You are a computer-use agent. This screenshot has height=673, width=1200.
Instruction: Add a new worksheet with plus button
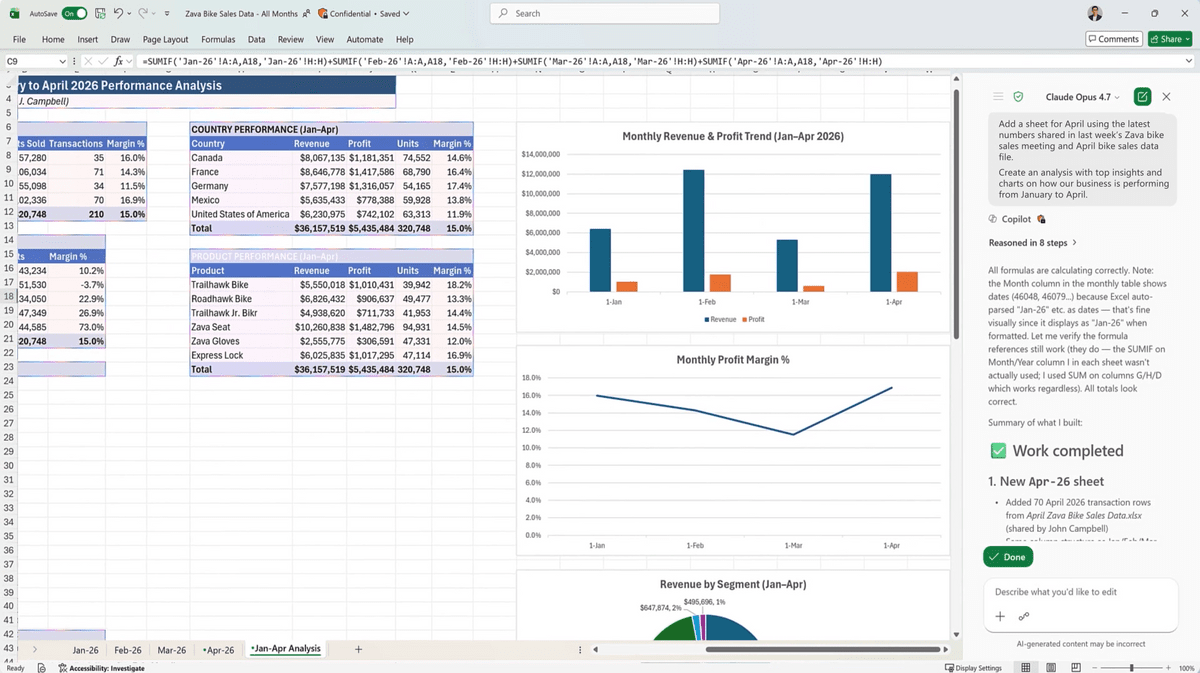(358, 650)
